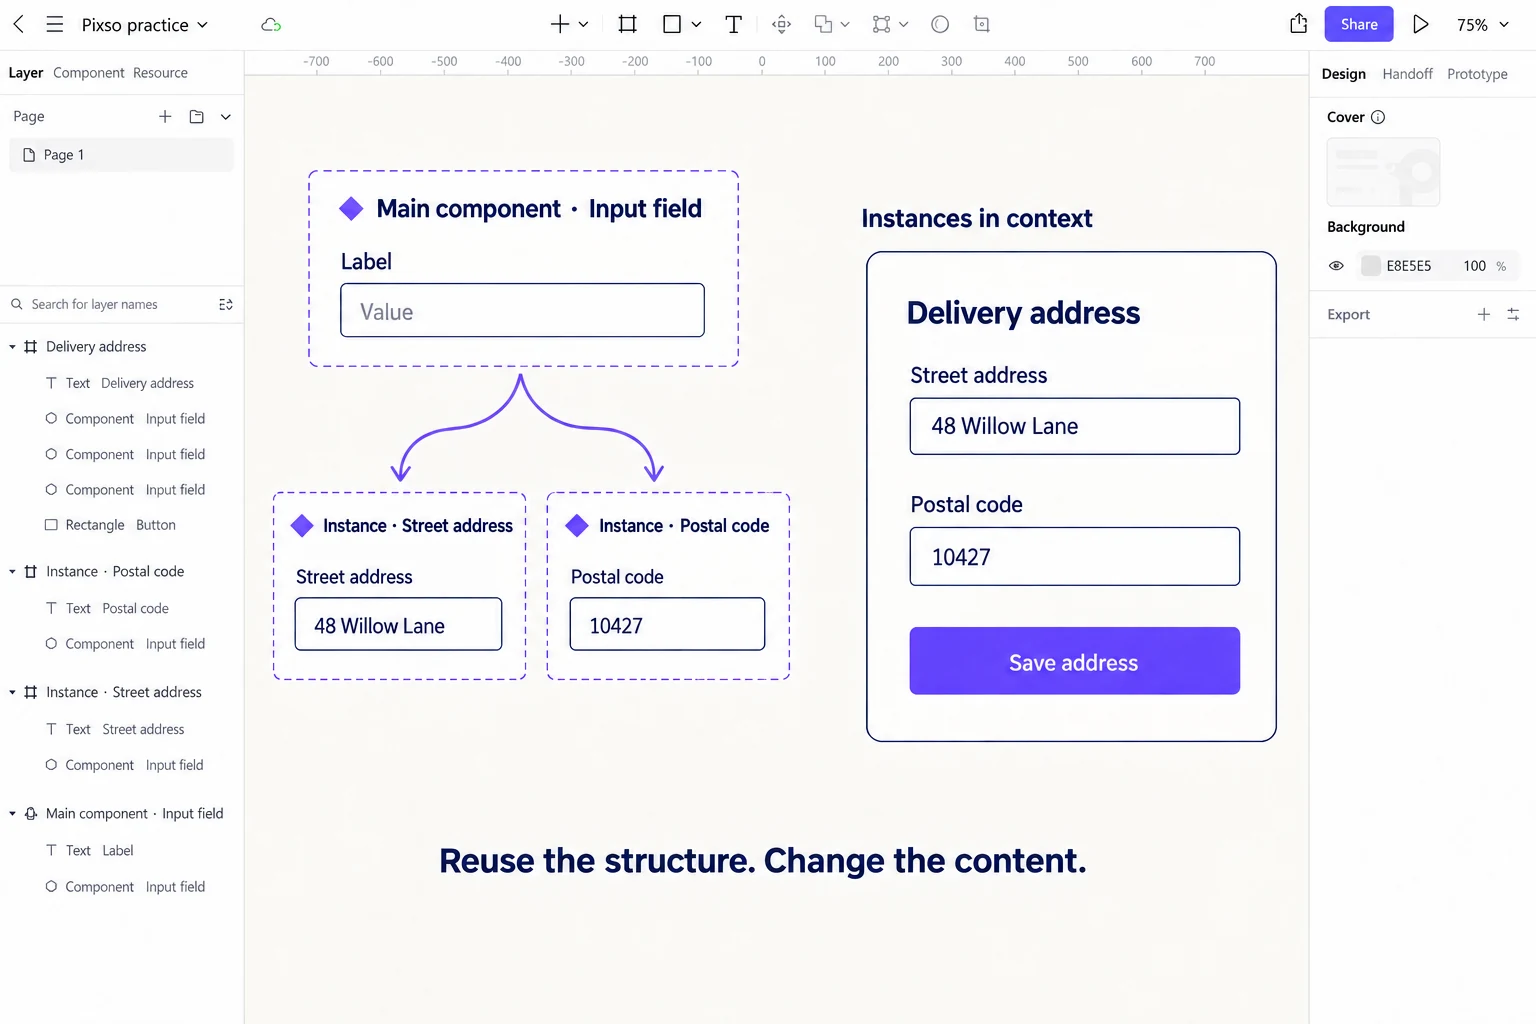Click the cloud sync status icon

pos(271,25)
